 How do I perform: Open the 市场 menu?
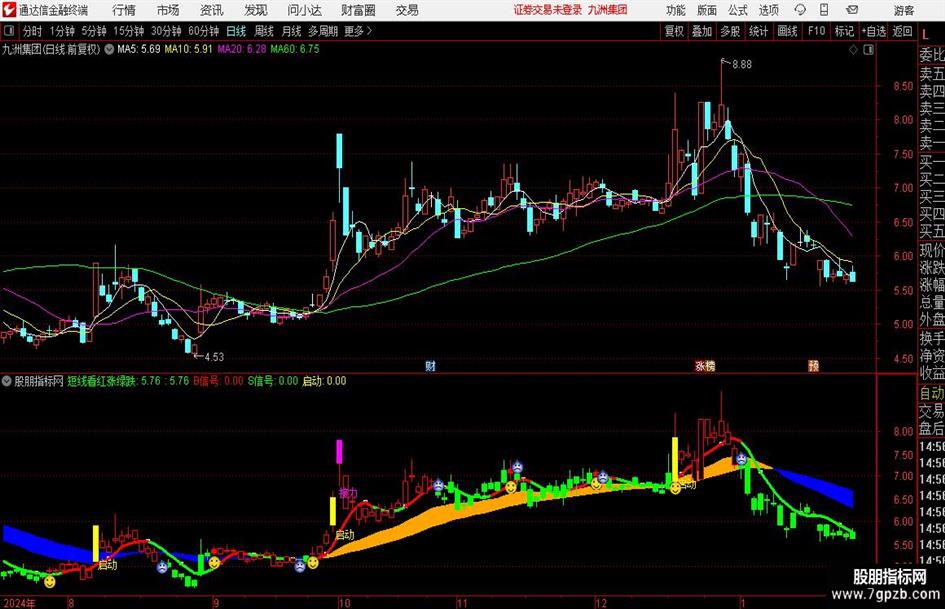click(168, 10)
